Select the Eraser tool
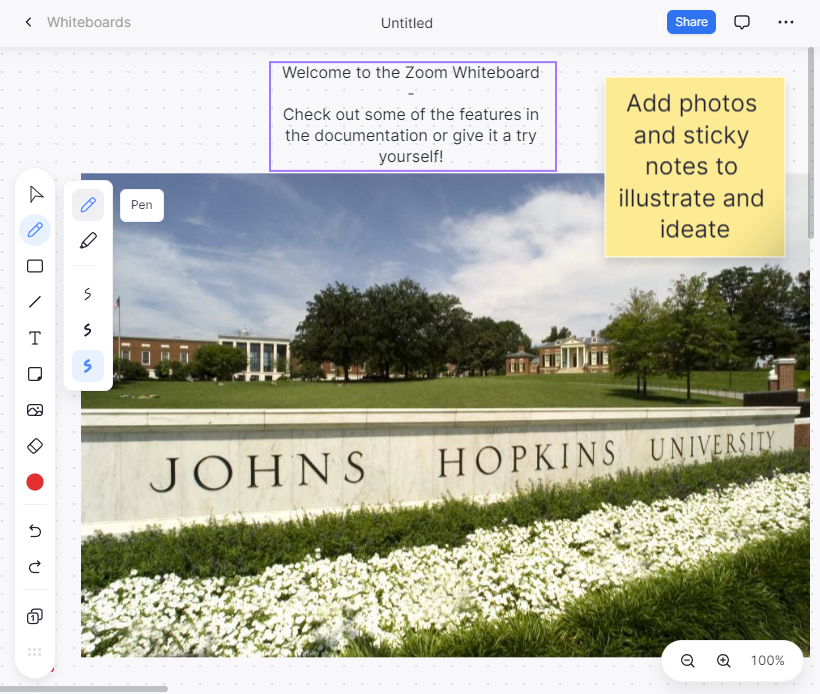The height and width of the screenshot is (694, 820). pyautogui.click(x=35, y=446)
